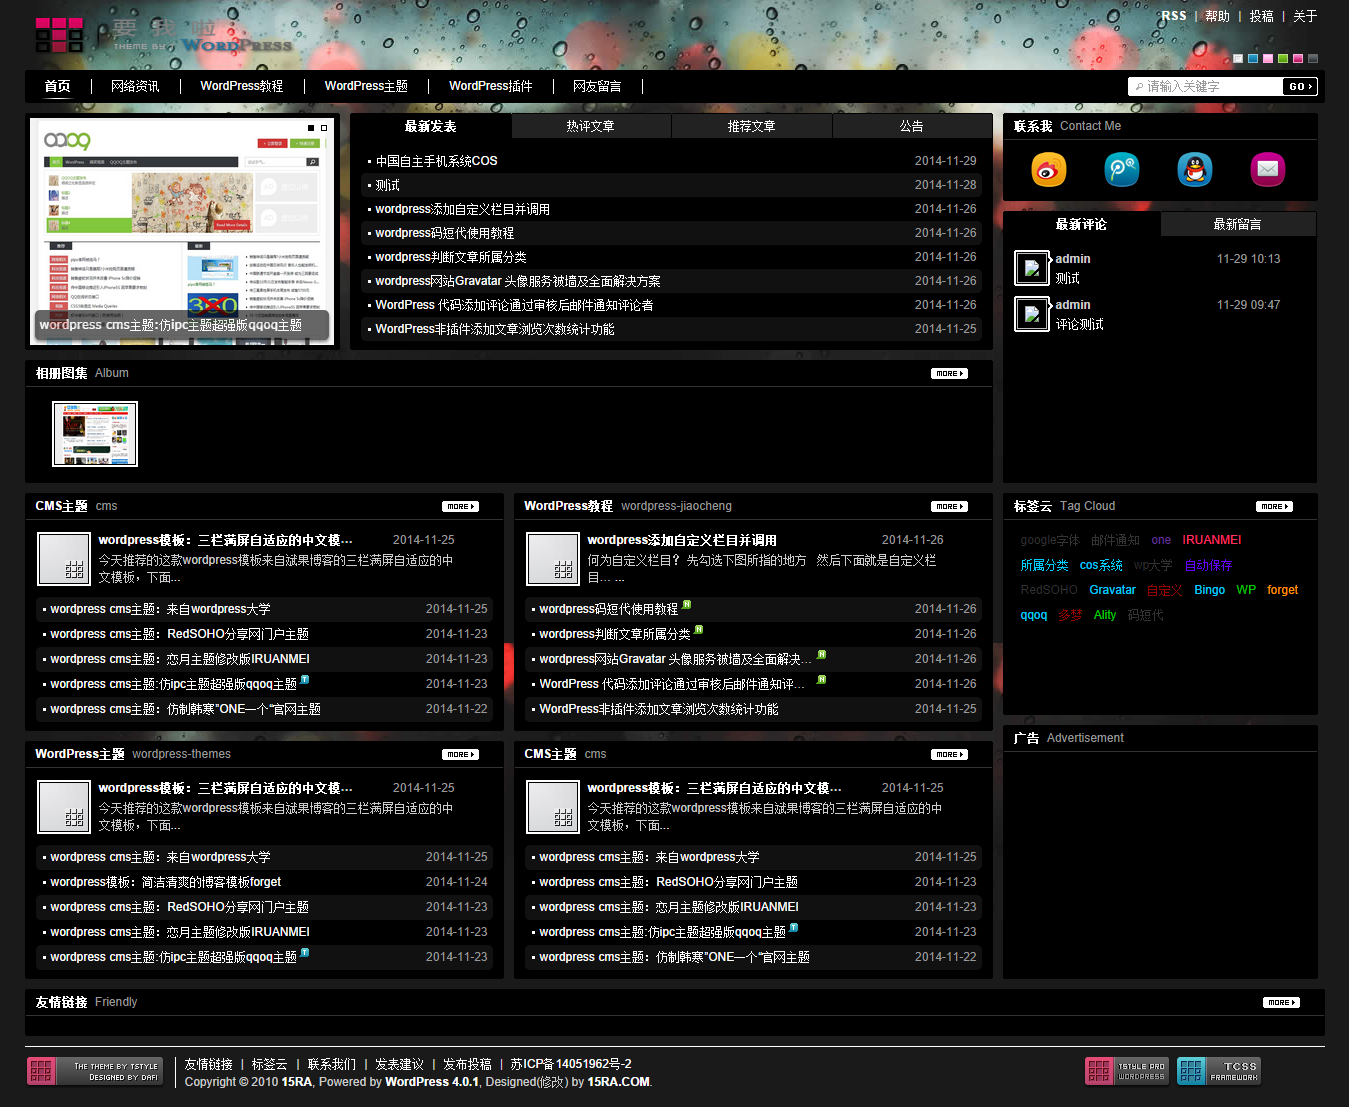The height and width of the screenshot is (1107, 1349).
Task: Open WordPress插件 in navigation menu
Action: tap(490, 87)
